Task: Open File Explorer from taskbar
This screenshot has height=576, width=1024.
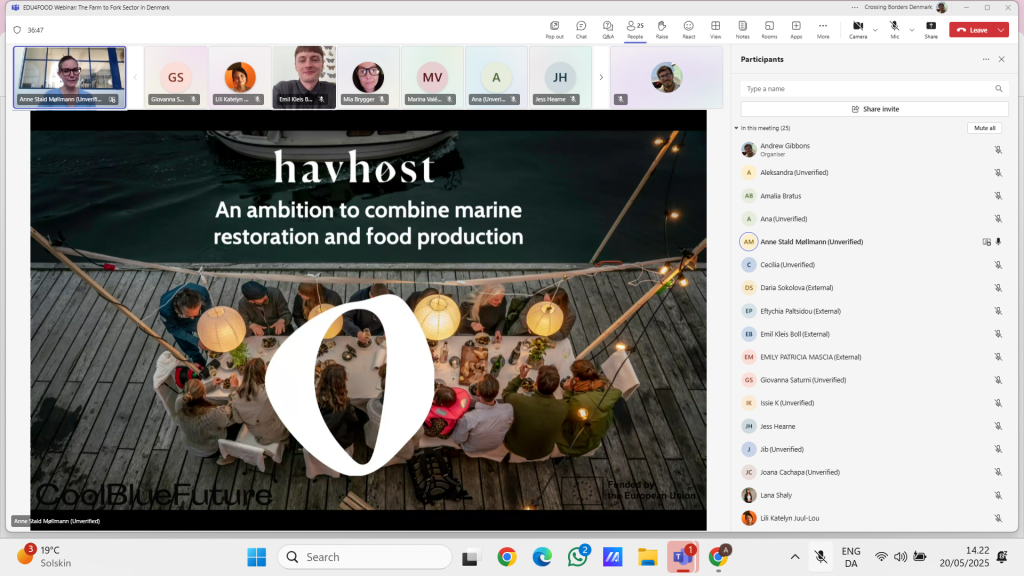Action: pos(648,557)
